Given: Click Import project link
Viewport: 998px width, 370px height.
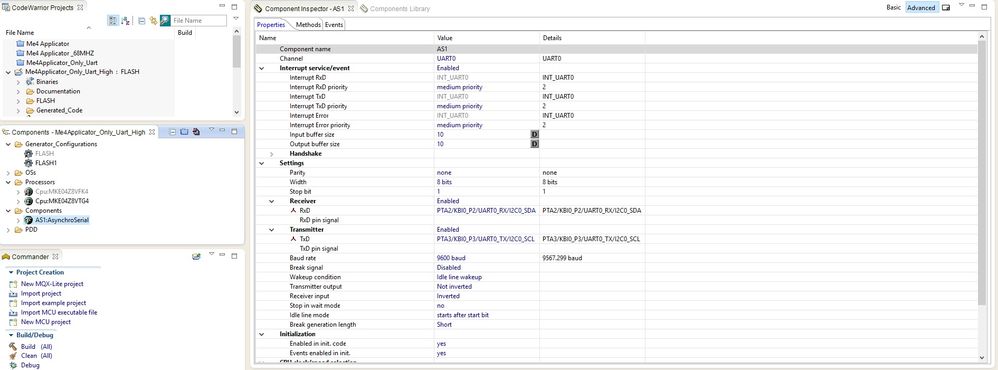Looking at the screenshot, I should tap(41, 294).
